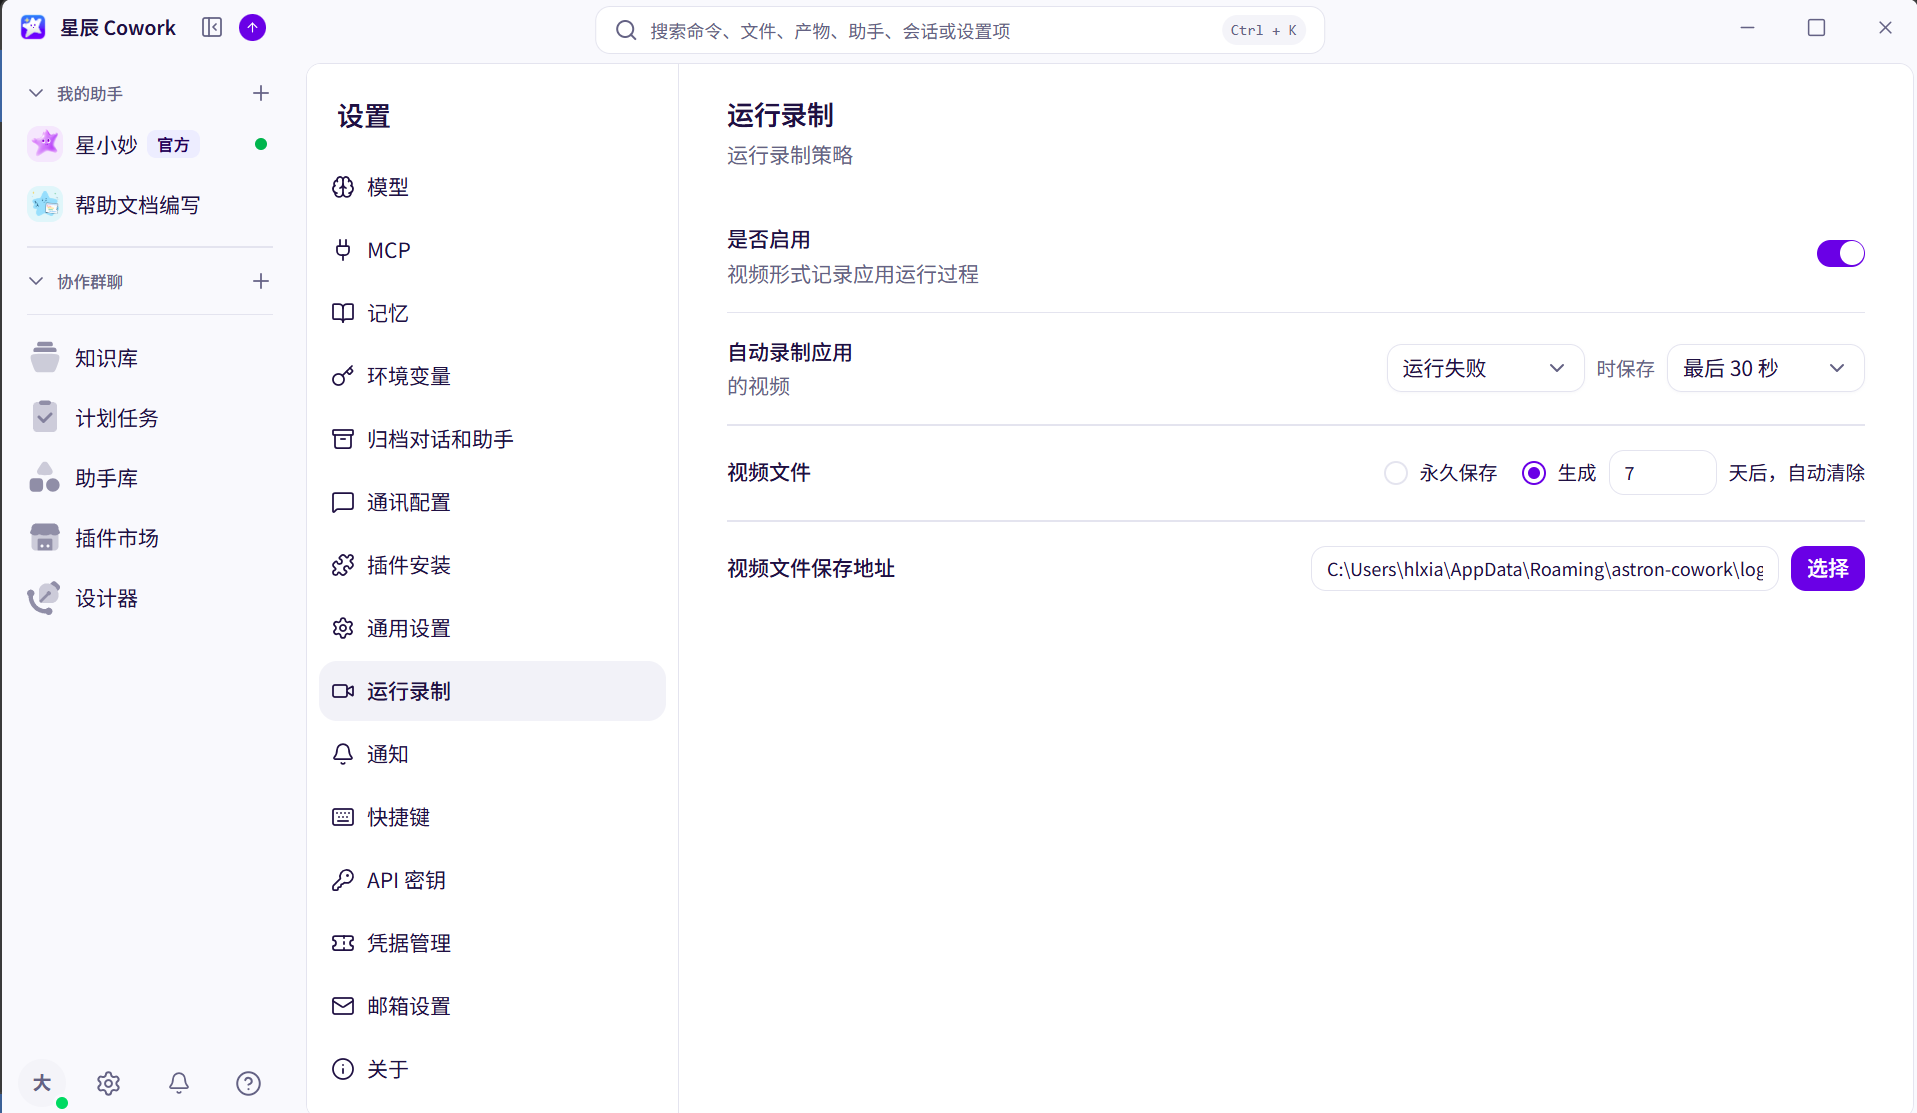
Task: Click the 记忆 book icon
Action: (343, 313)
